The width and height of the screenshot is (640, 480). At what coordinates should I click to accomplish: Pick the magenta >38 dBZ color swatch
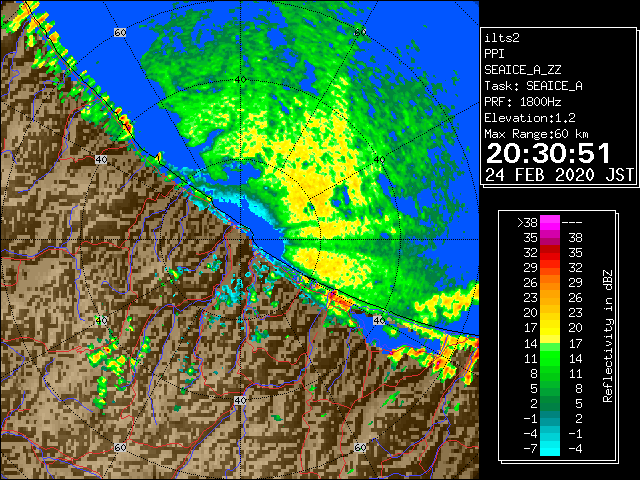click(x=550, y=223)
